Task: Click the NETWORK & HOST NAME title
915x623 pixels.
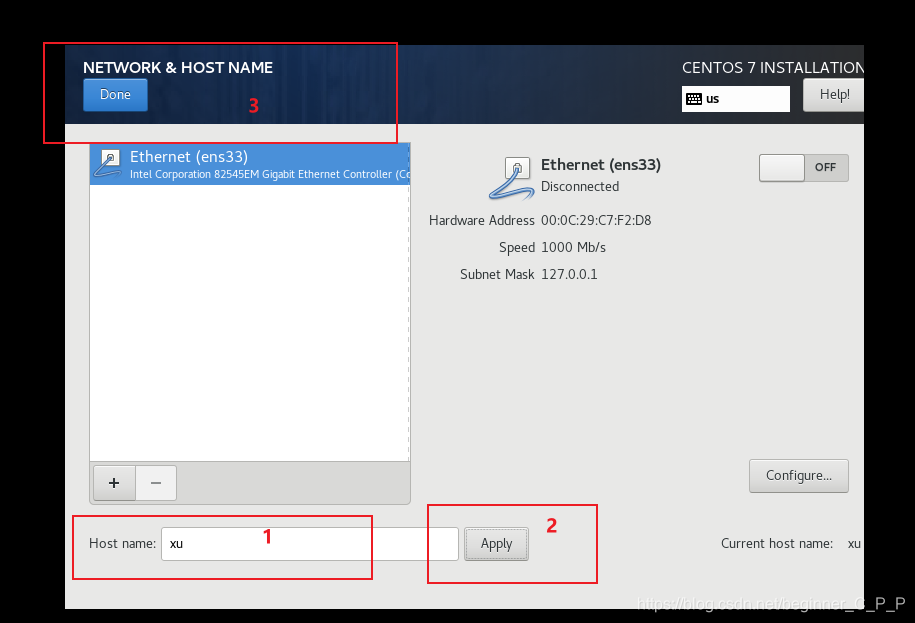Action: point(178,68)
